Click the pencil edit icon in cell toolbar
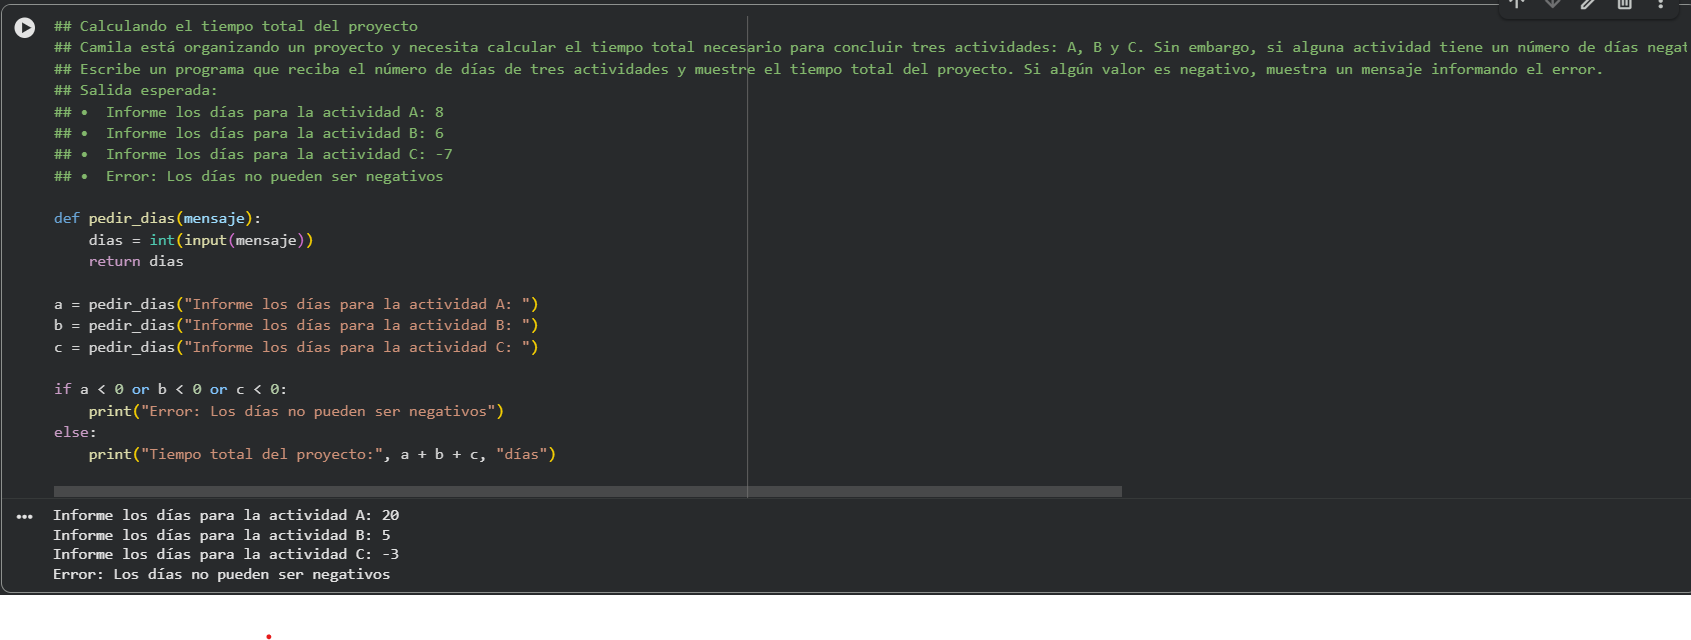 pos(1589,3)
